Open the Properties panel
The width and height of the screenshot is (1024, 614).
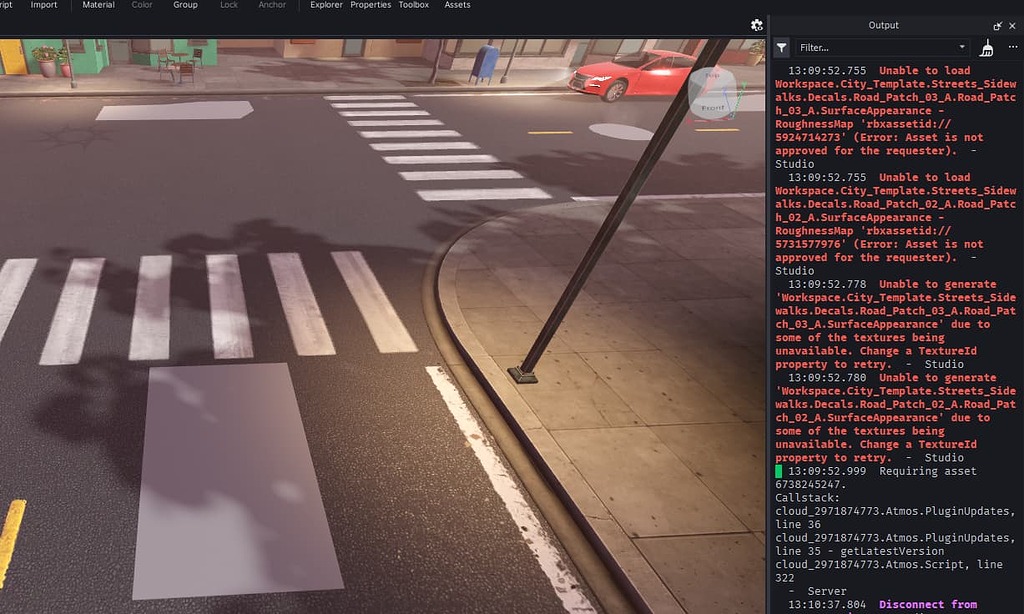(370, 5)
